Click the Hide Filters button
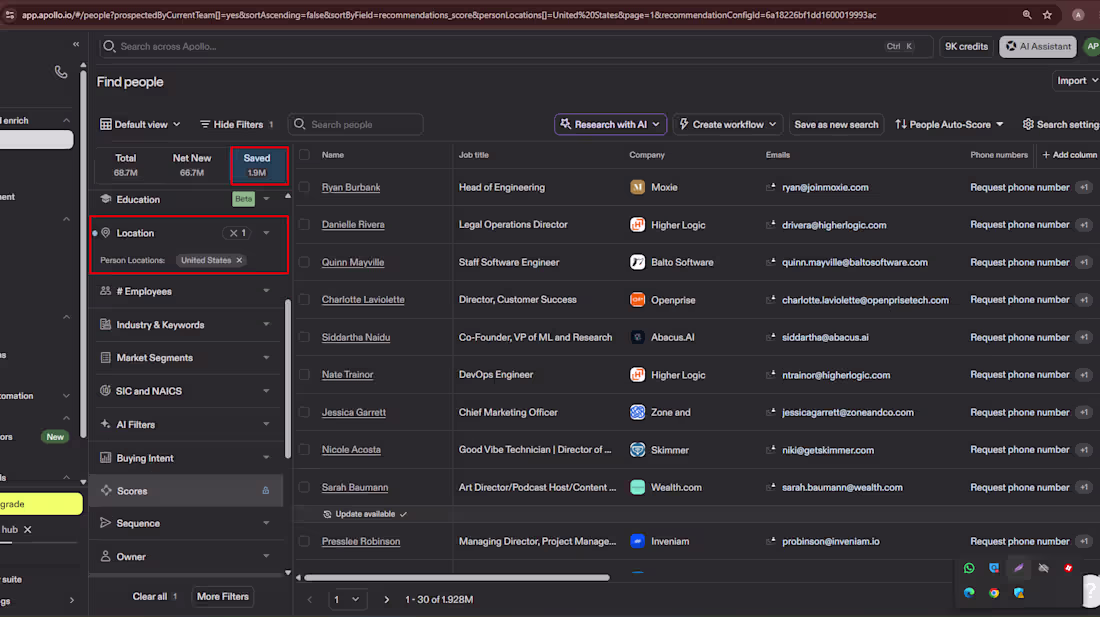Viewport: 1100px width, 617px height. (x=236, y=124)
